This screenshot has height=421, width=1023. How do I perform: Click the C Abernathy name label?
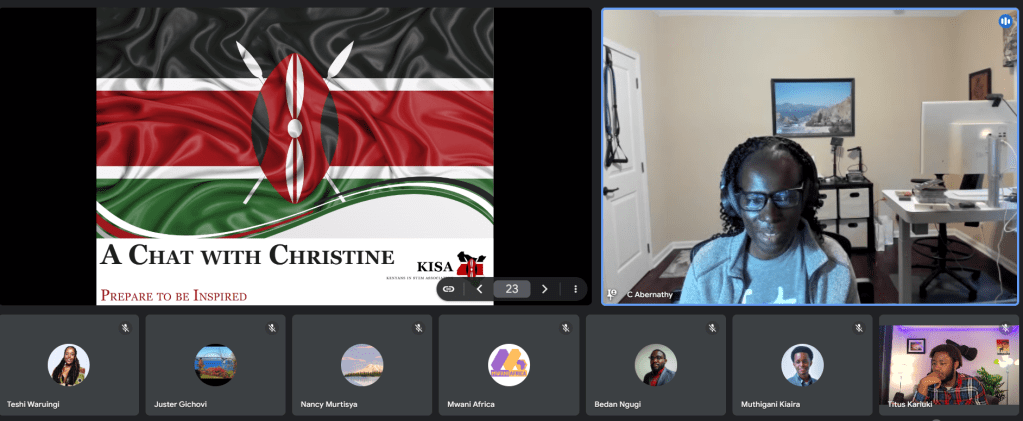click(649, 295)
